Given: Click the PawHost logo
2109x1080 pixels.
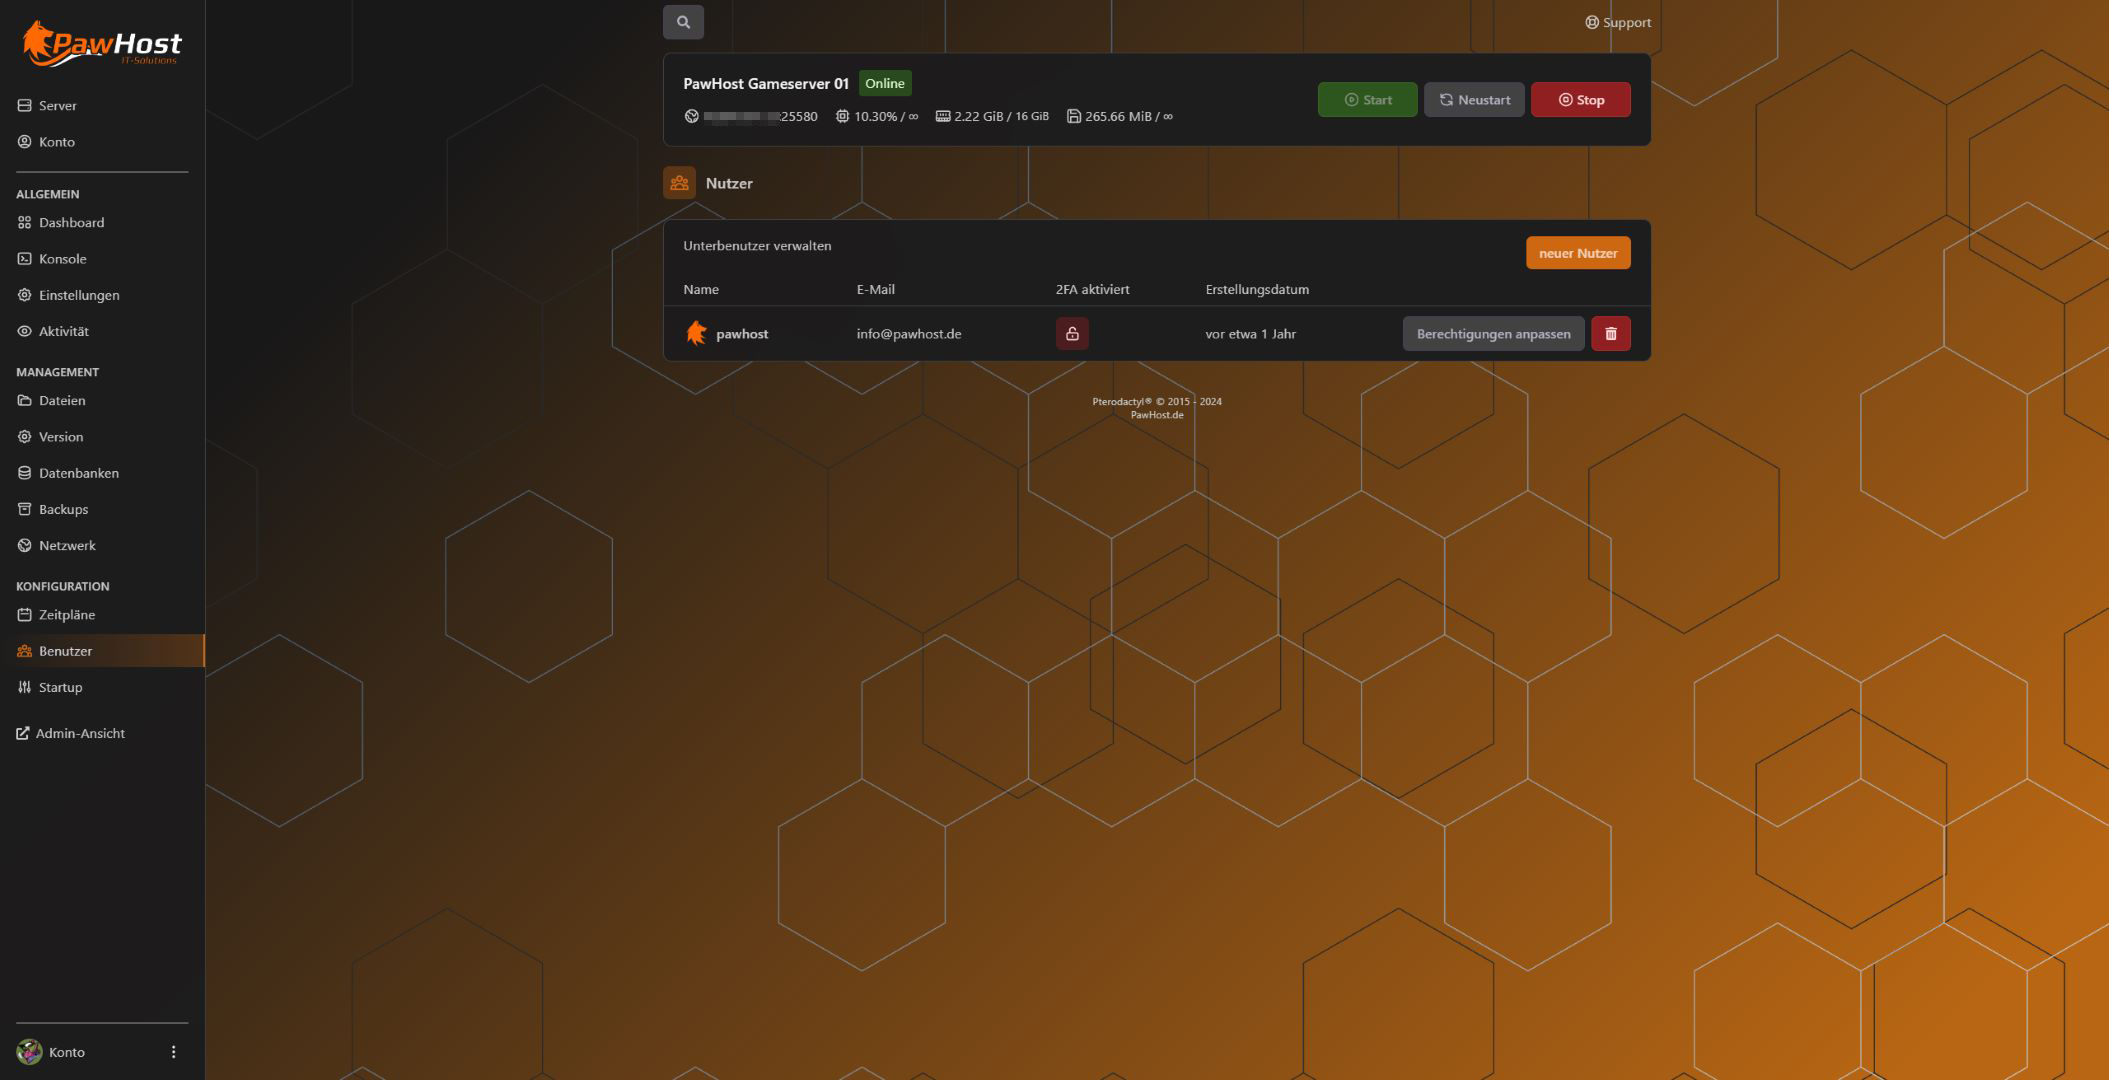Looking at the screenshot, I should [102, 45].
